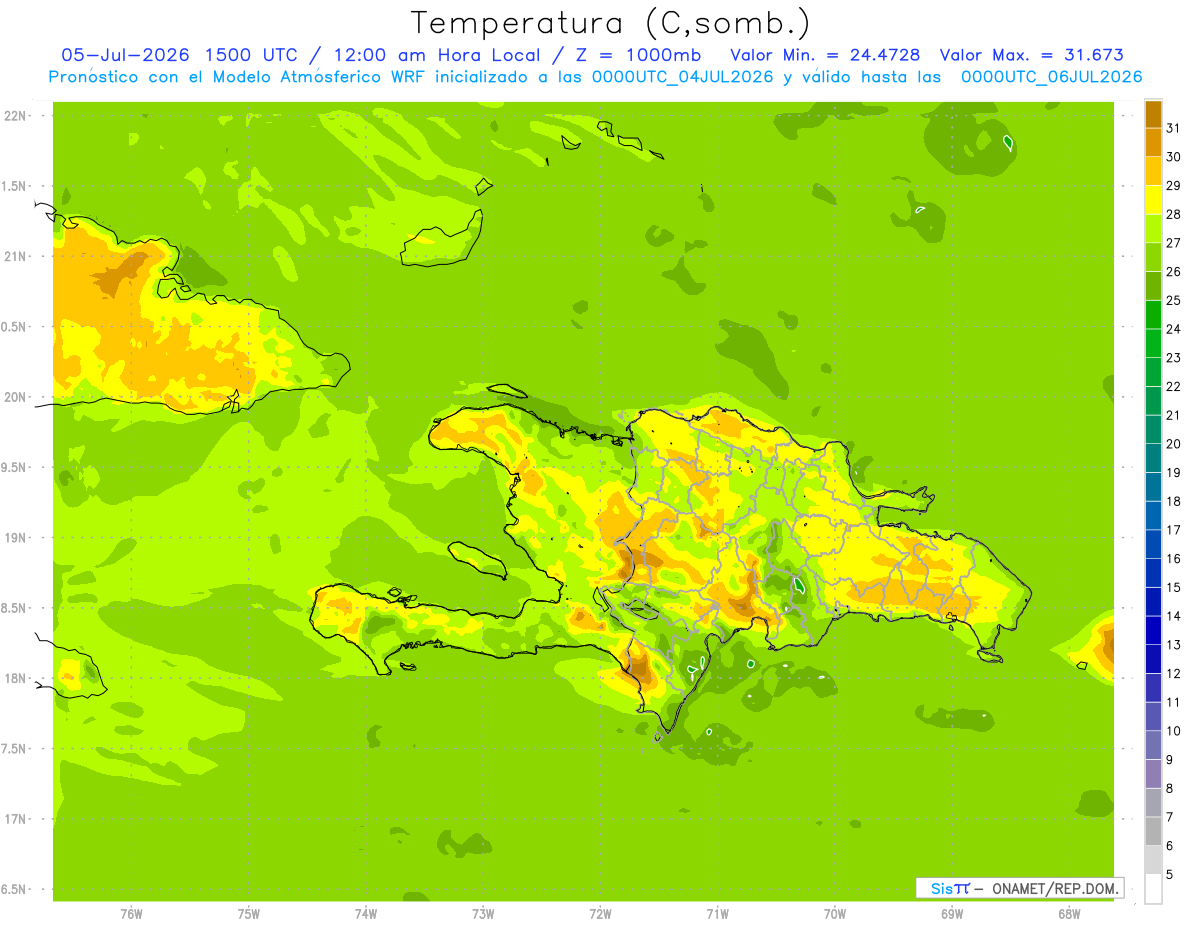Click the '75W' longitude axis label
The width and height of the screenshot is (1200, 927).
(249, 914)
